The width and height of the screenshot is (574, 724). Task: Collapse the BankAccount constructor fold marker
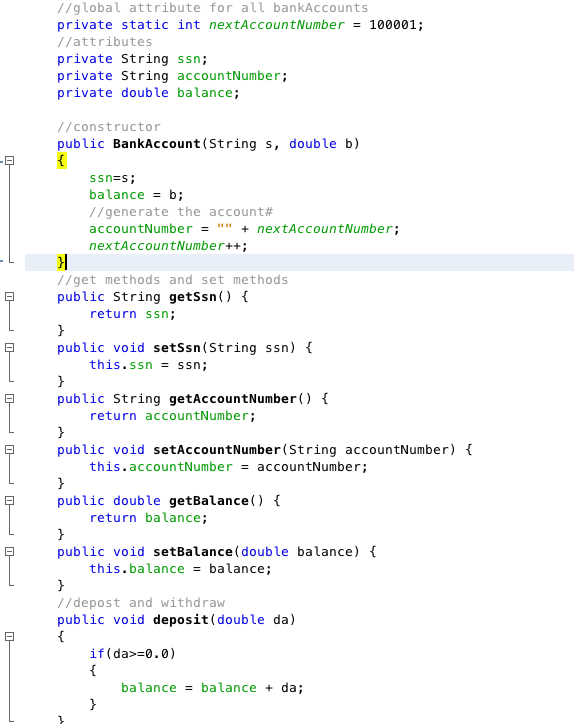9,161
